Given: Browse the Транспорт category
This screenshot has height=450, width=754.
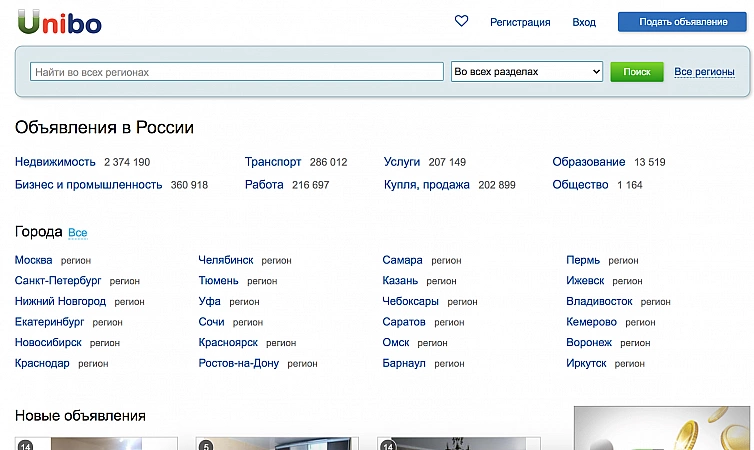Looking at the screenshot, I should point(273,162).
